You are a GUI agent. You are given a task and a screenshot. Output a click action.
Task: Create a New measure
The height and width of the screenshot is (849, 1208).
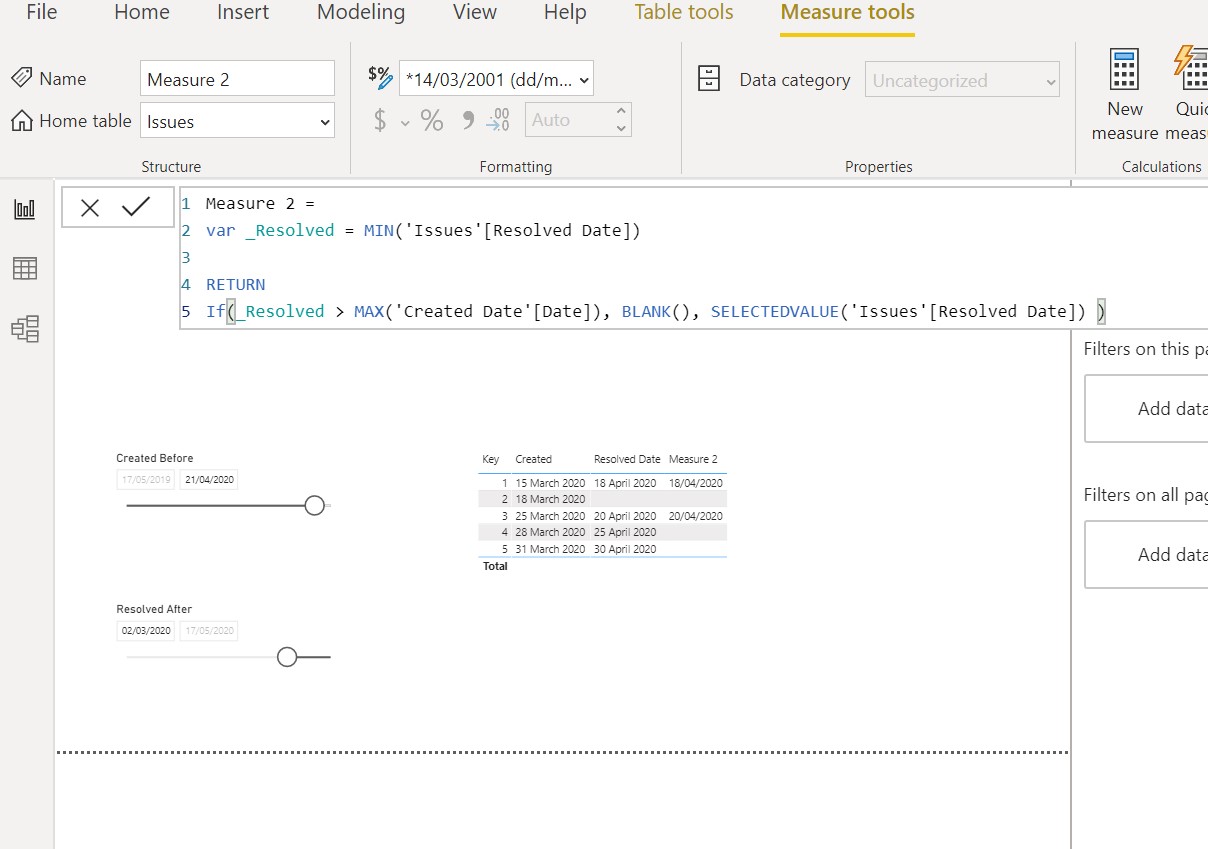point(1125,93)
